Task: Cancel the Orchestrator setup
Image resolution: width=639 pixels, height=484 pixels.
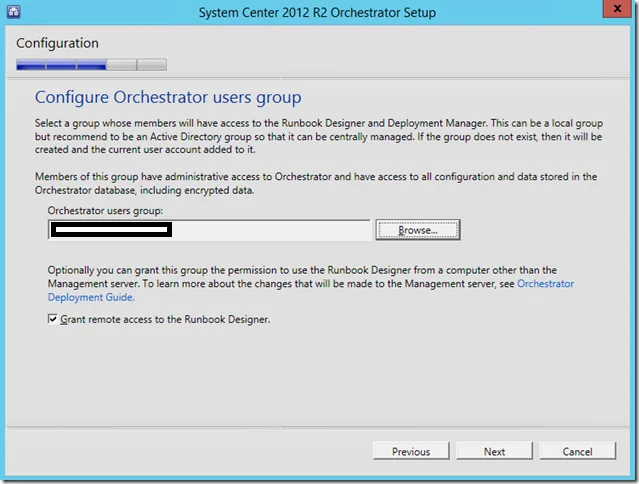Action: coord(577,451)
